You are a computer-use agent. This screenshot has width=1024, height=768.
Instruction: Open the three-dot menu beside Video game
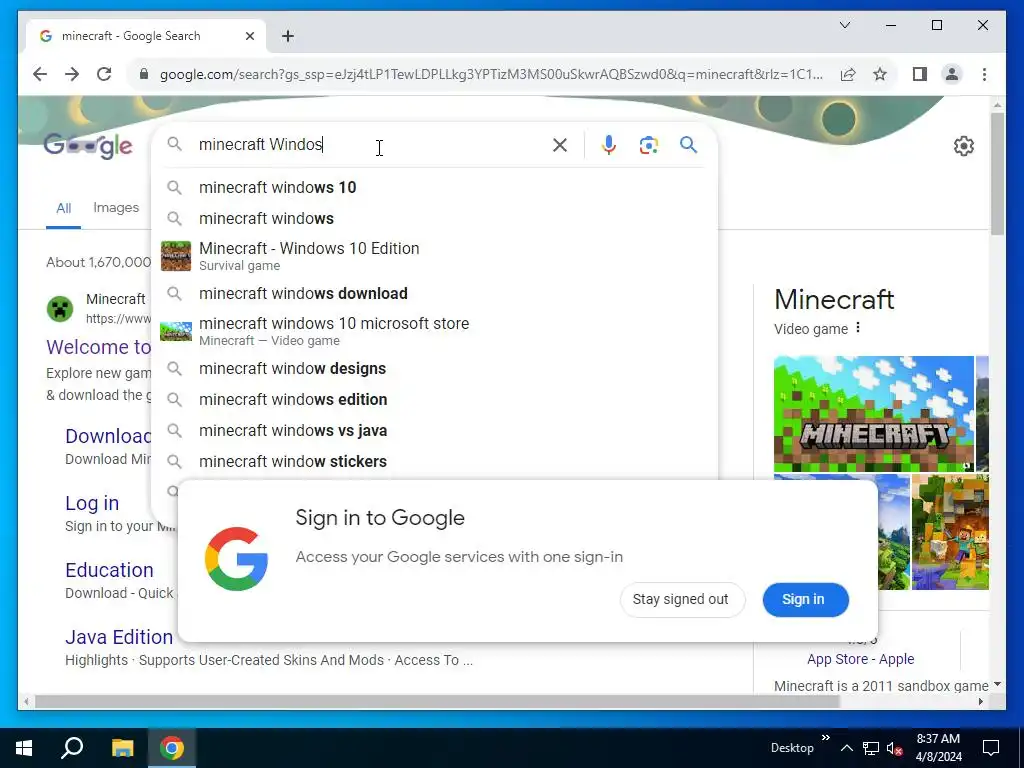(857, 328)
